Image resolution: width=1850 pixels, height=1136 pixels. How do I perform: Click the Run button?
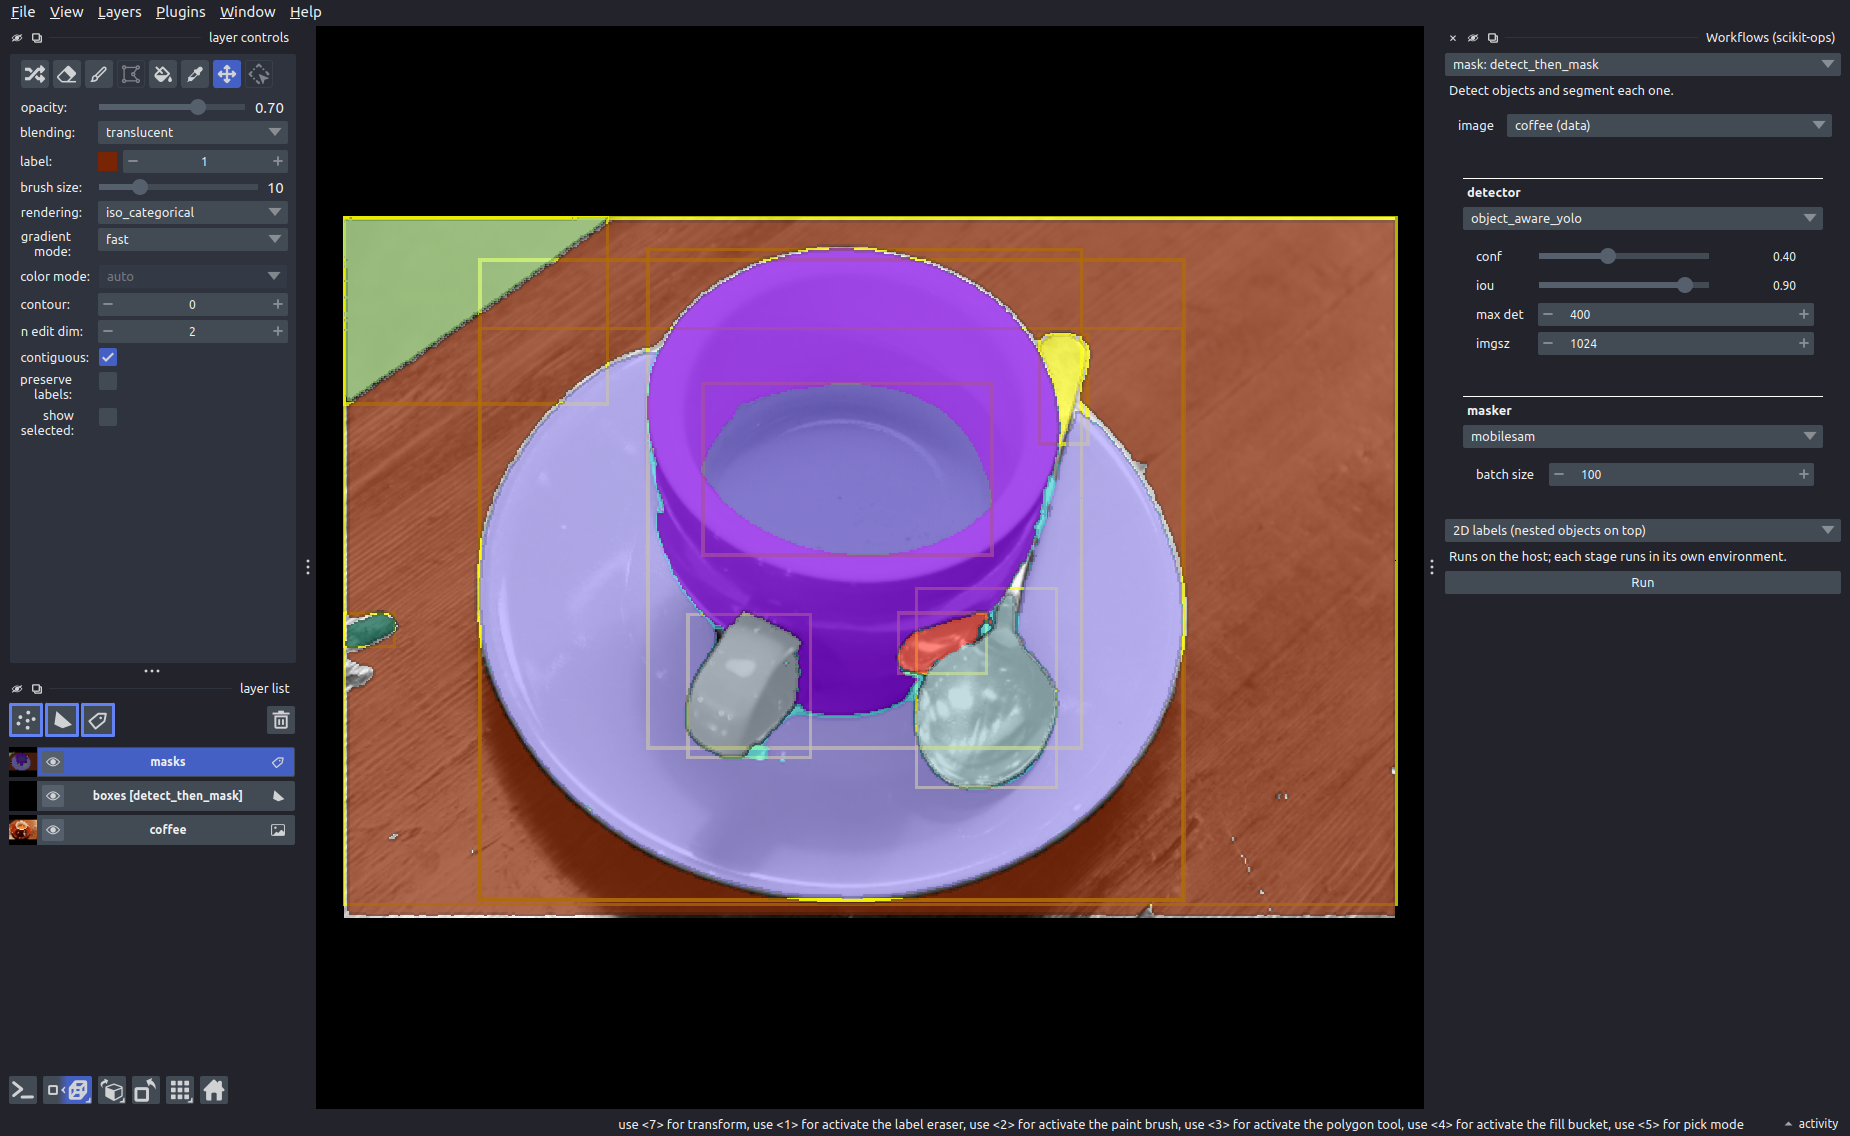pyautogui.click(x=1642, y=583)
